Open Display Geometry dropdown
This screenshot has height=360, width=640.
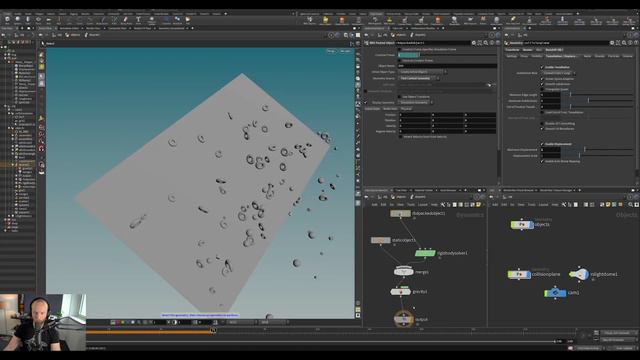click(415, 102)
